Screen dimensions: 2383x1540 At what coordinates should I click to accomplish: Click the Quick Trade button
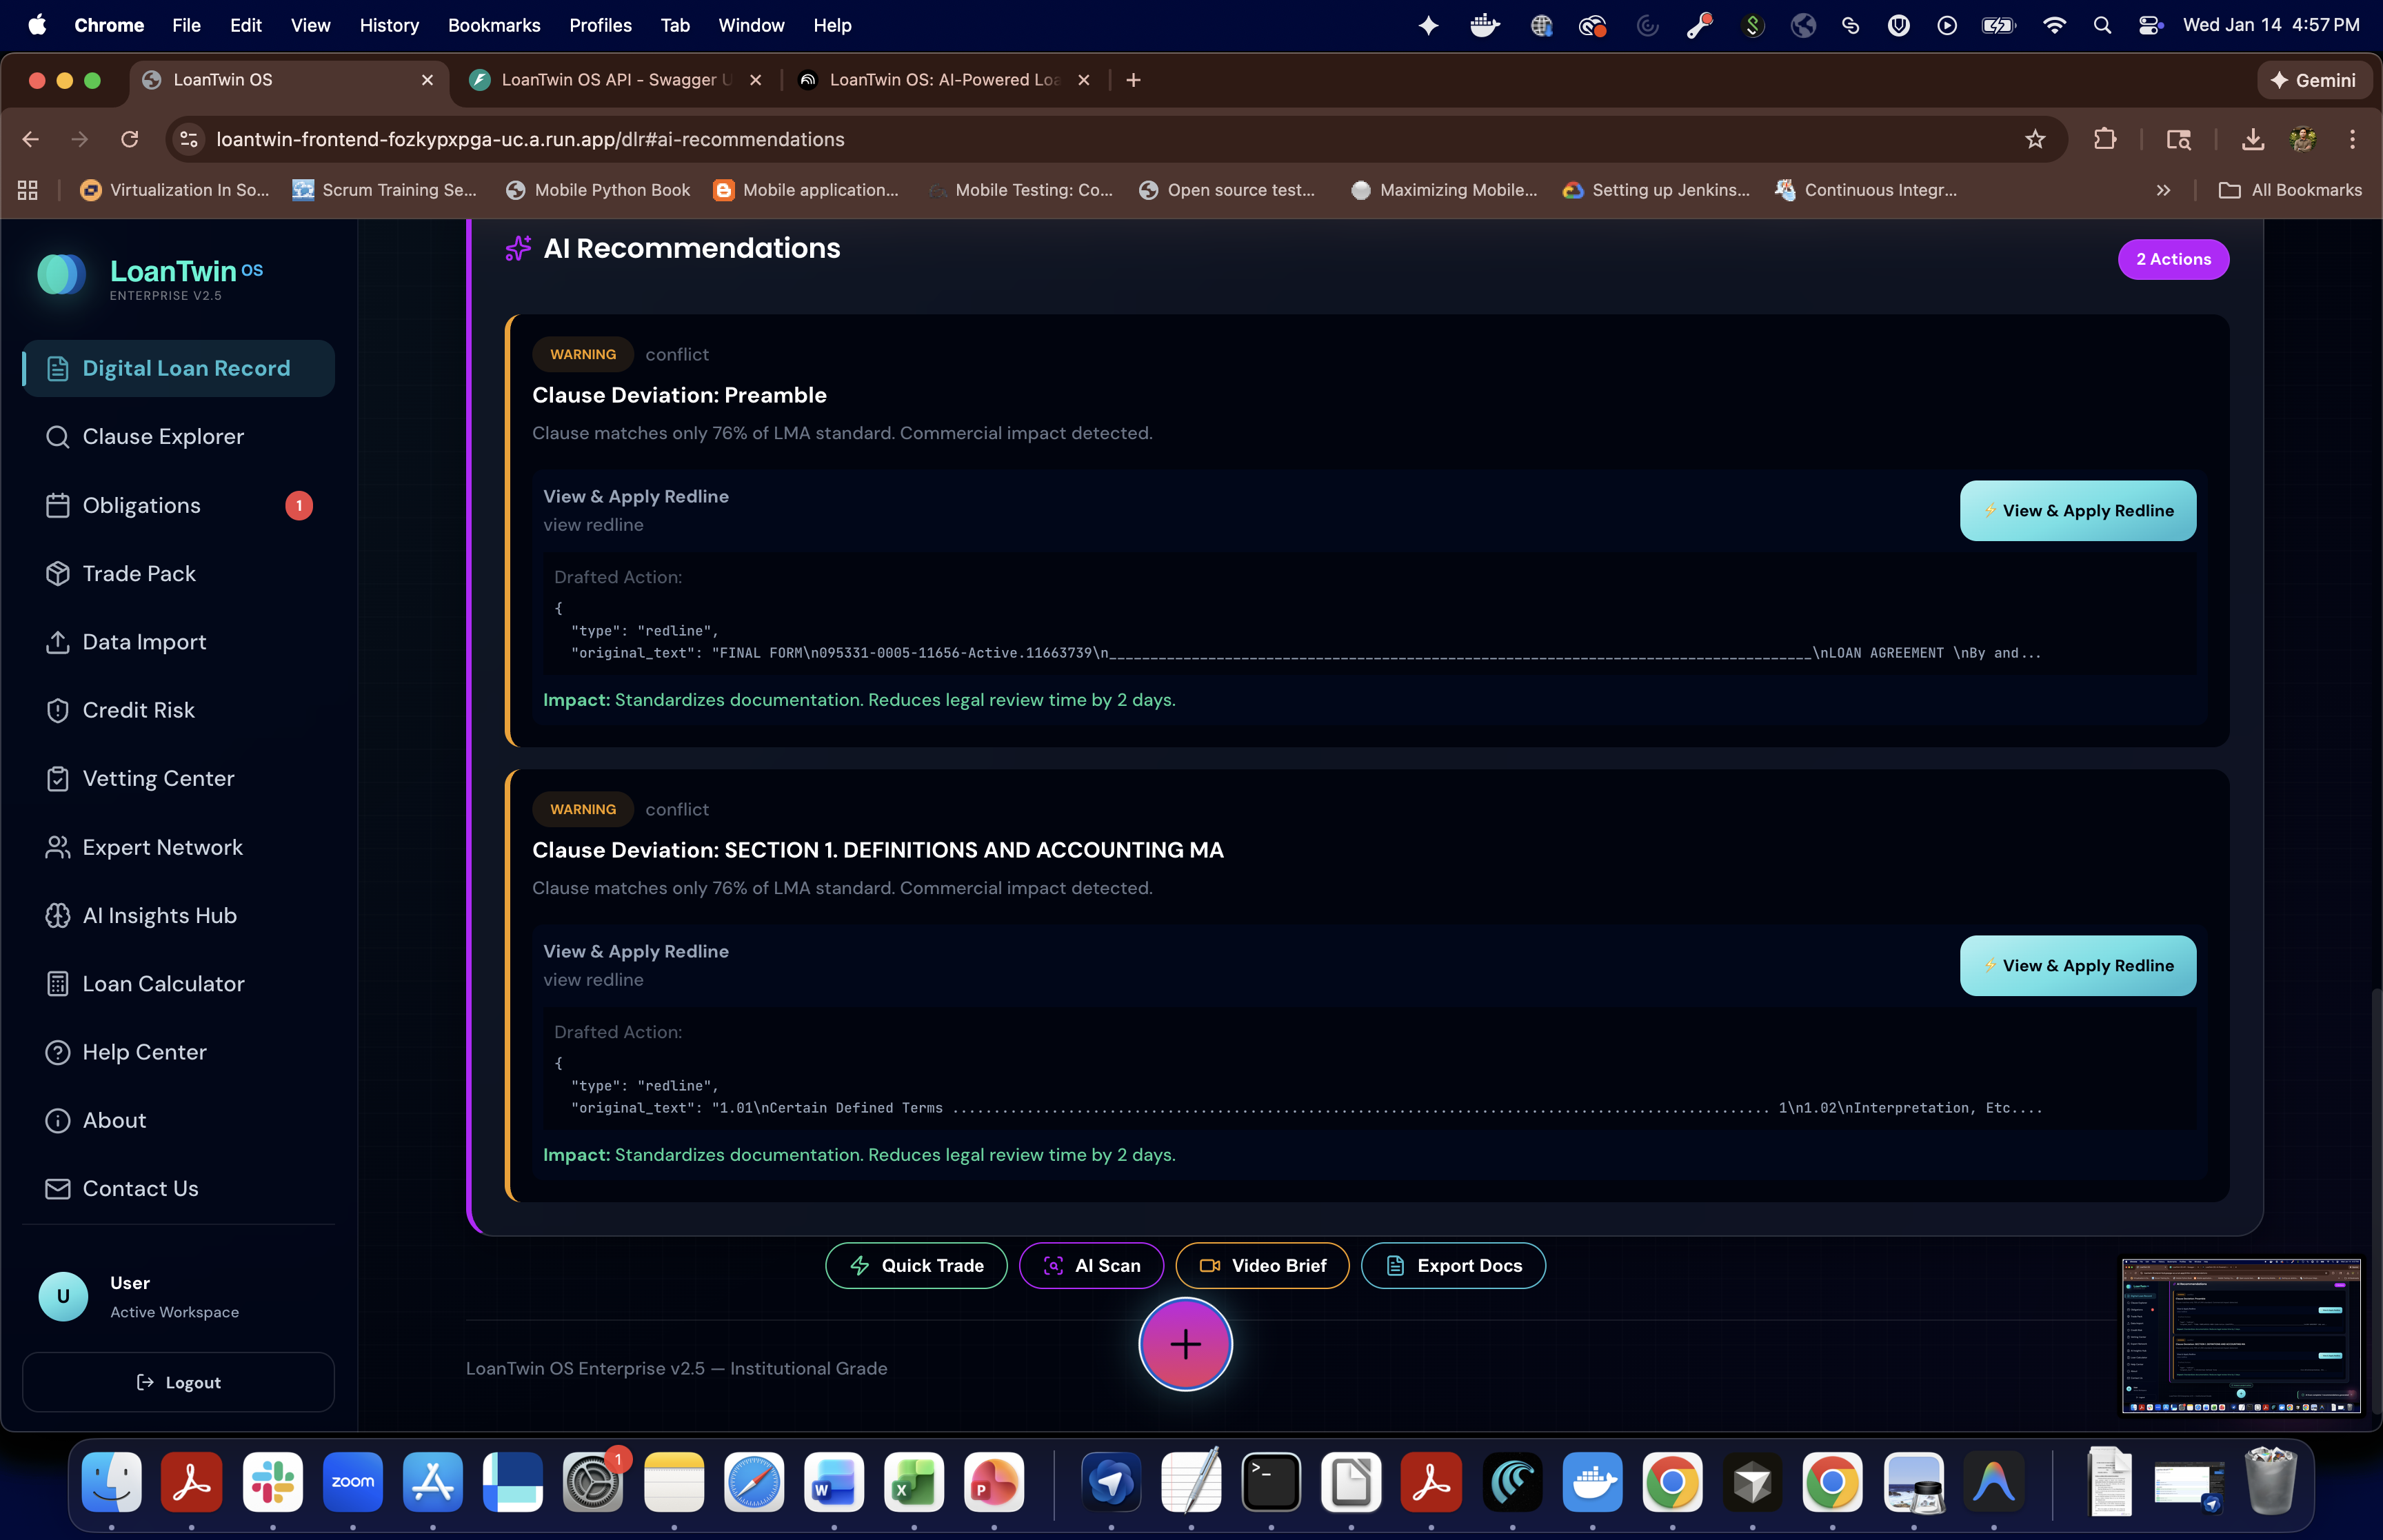pyautogui.click(x=915, y=1265)
